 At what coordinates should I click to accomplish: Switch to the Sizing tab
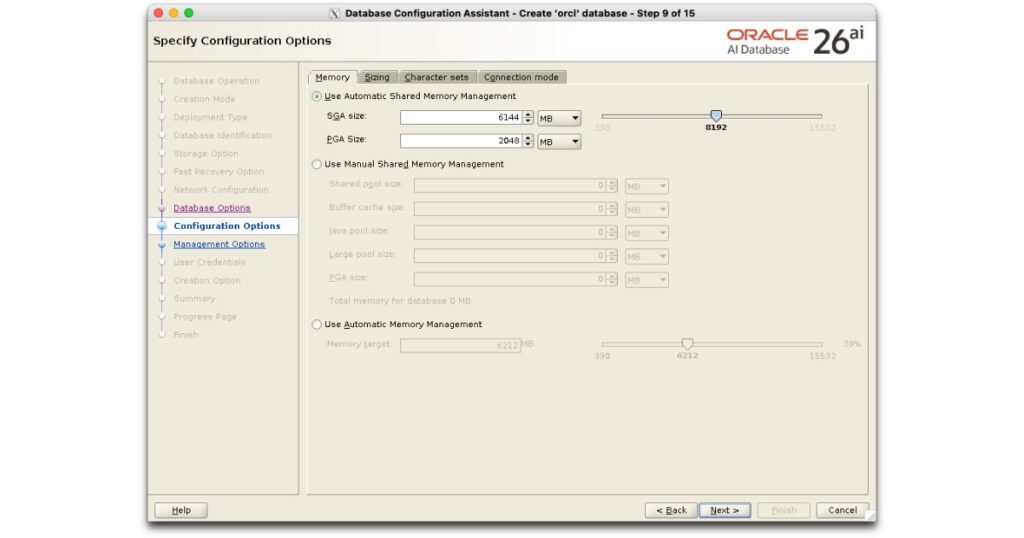click(x=377, y=77)
